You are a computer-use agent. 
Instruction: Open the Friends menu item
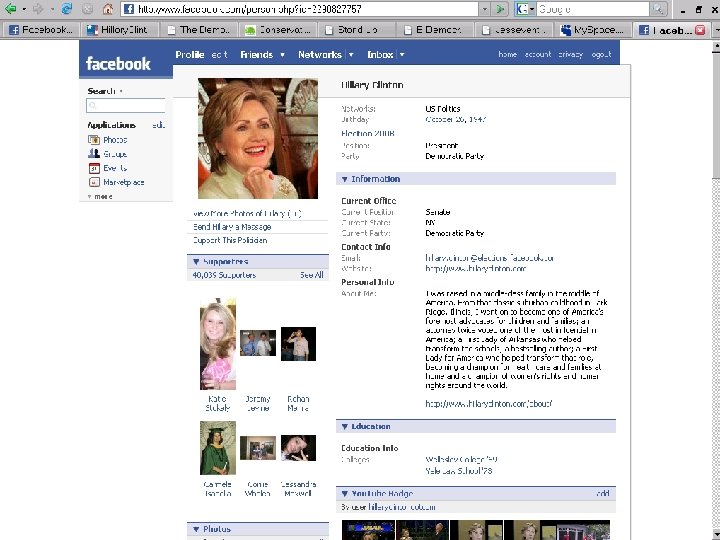pyautogui.click(x=256, y=55)
